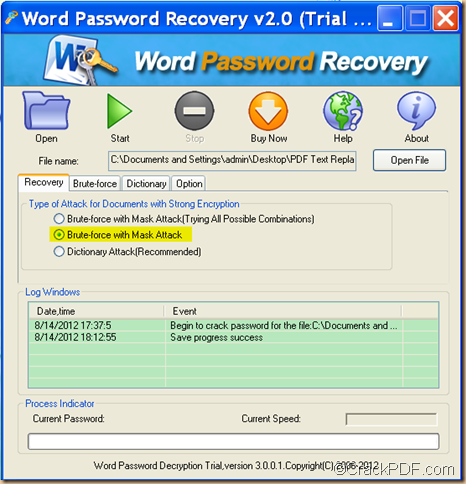Click into the File name path field
Image resolution: width=466 pixels, height=484 pixels.
[232, 160]
